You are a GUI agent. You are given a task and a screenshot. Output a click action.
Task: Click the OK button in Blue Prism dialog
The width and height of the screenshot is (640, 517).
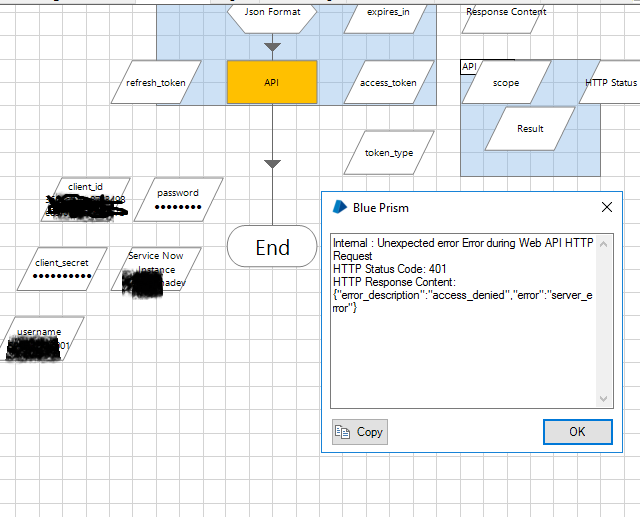tap(578, 432)
